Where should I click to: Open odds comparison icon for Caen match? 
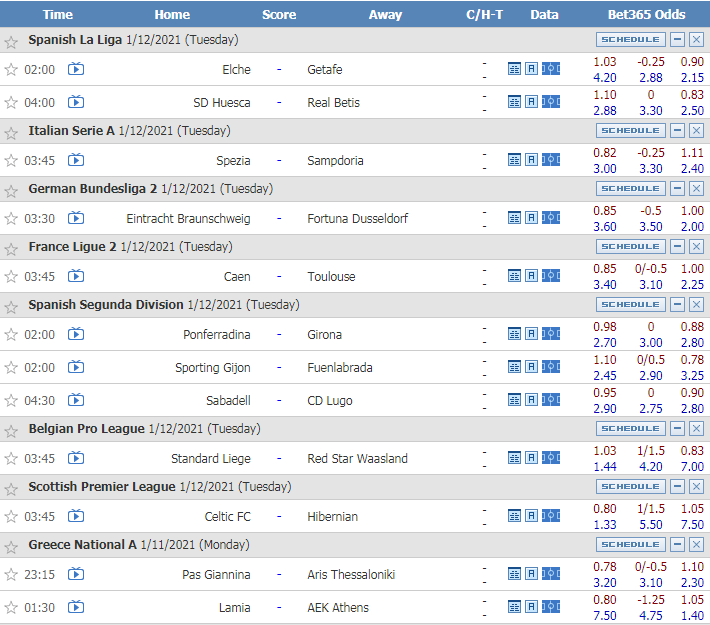(x=551, y=275)
